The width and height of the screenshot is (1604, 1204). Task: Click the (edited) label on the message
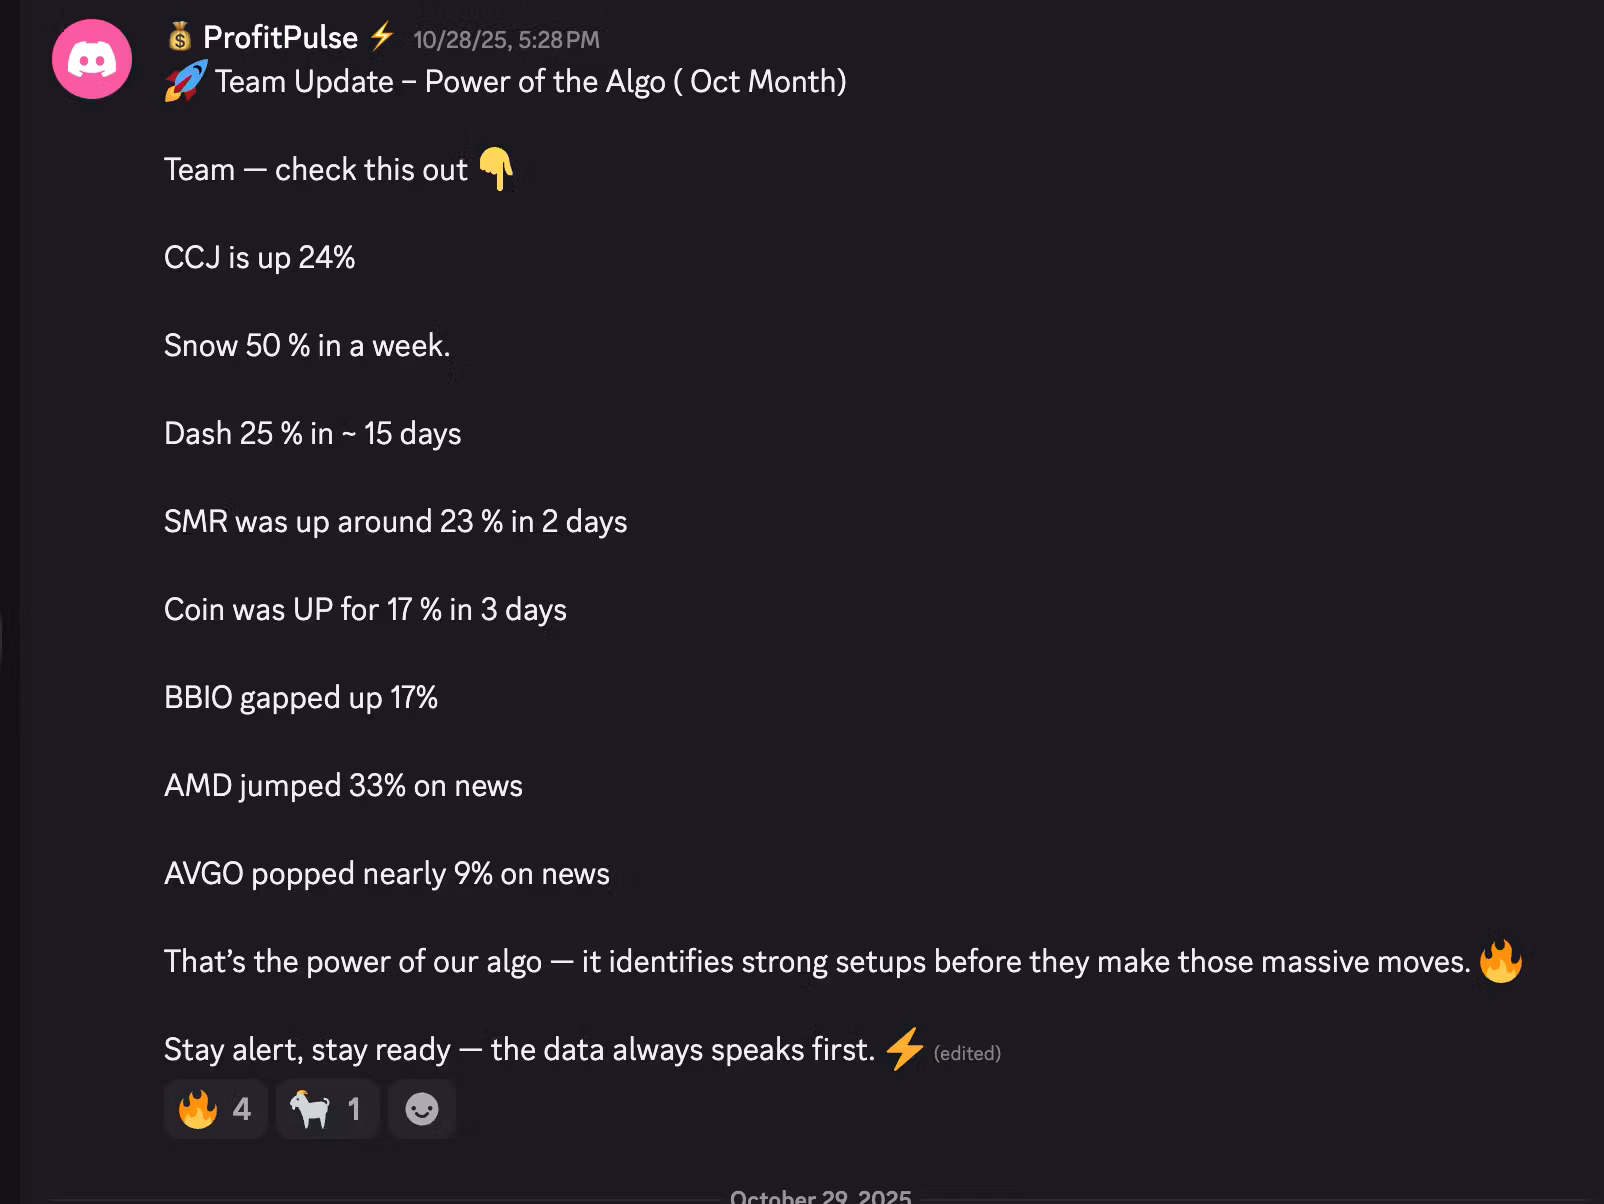(967, 1053)
